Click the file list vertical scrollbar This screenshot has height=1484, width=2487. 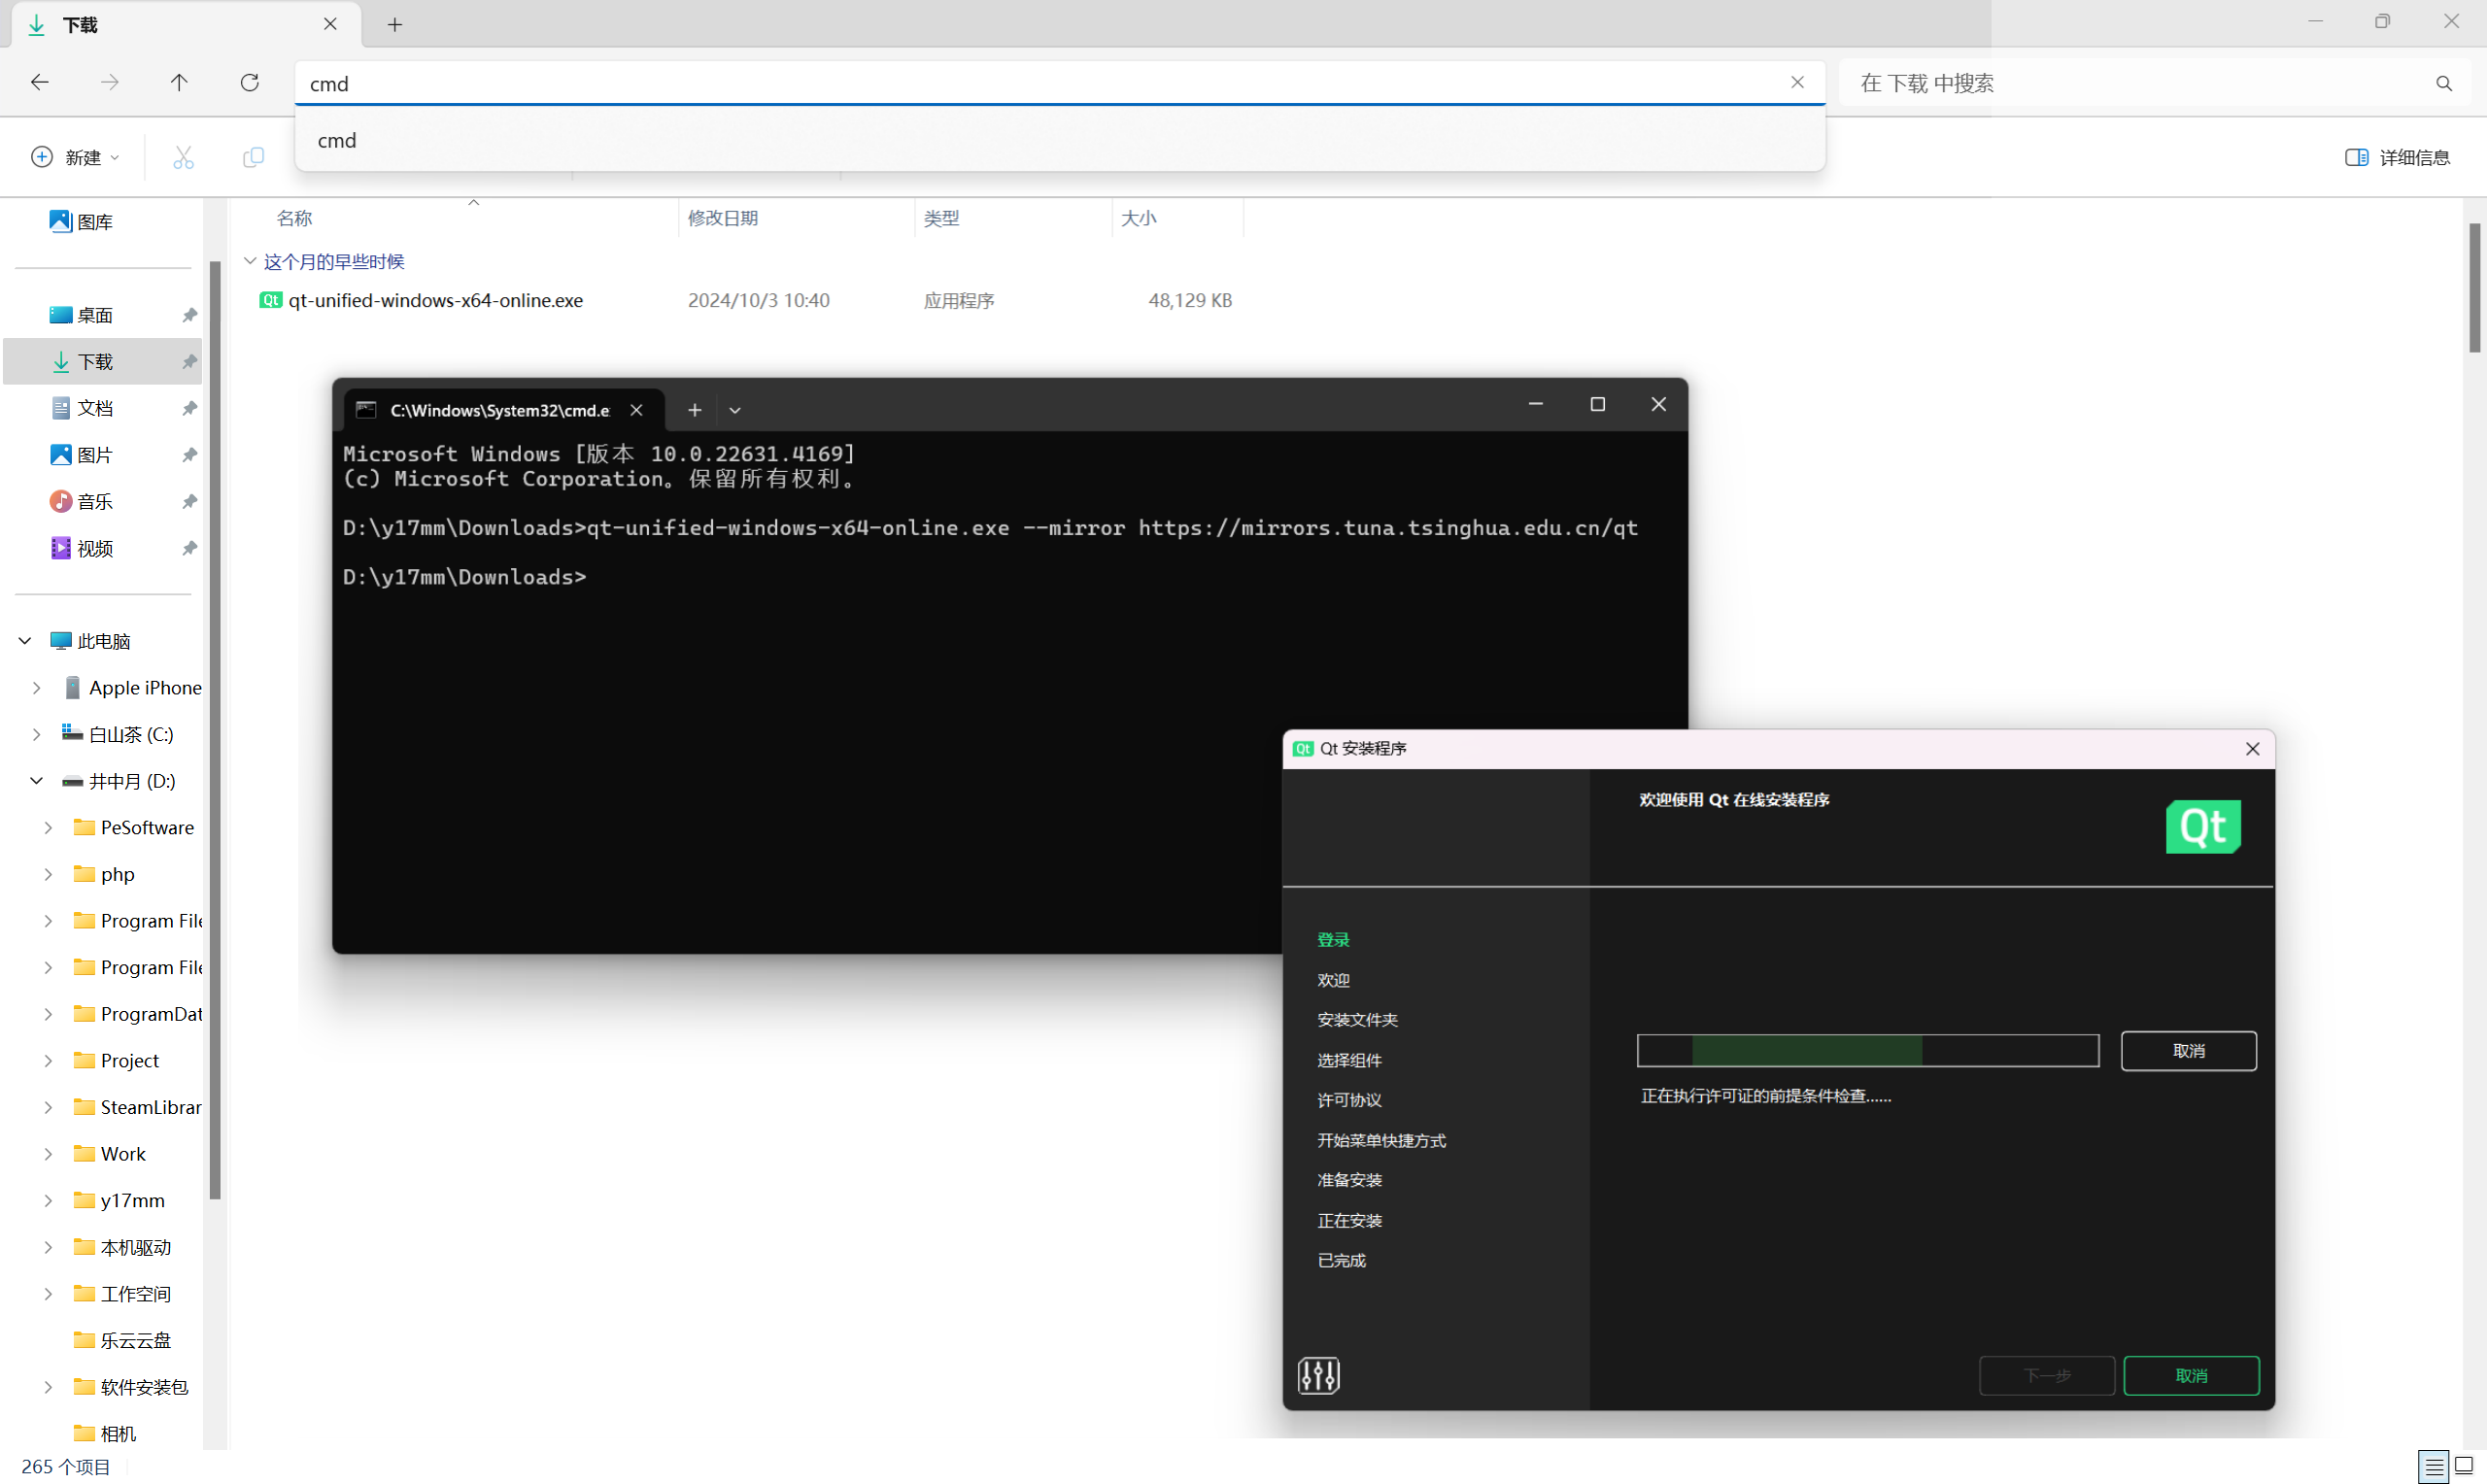[x=2474, y=289]
